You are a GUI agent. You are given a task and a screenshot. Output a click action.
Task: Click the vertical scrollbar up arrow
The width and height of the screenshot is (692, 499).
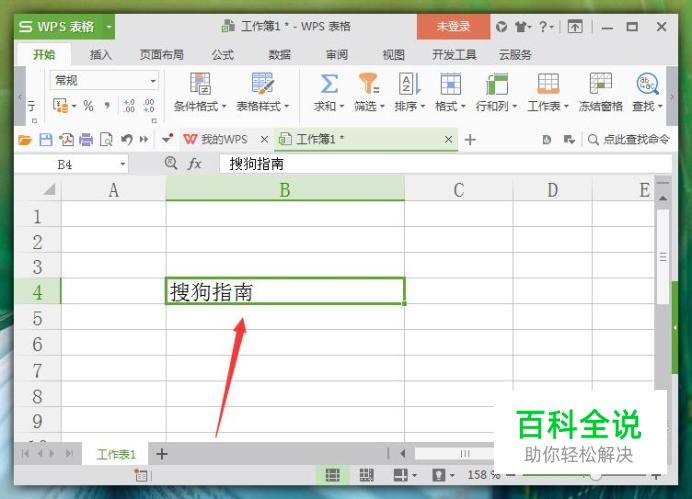(x=662, y=199)
